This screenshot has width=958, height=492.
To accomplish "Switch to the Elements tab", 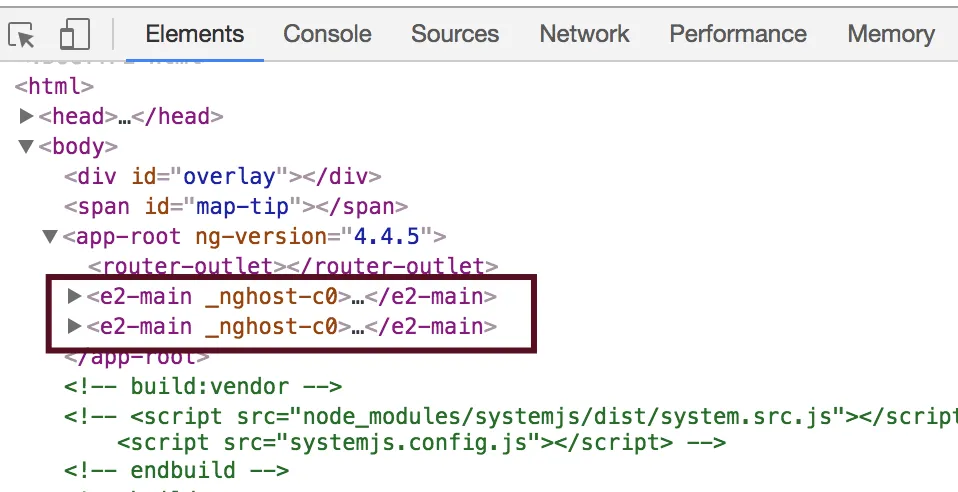I will coord(195,34).
